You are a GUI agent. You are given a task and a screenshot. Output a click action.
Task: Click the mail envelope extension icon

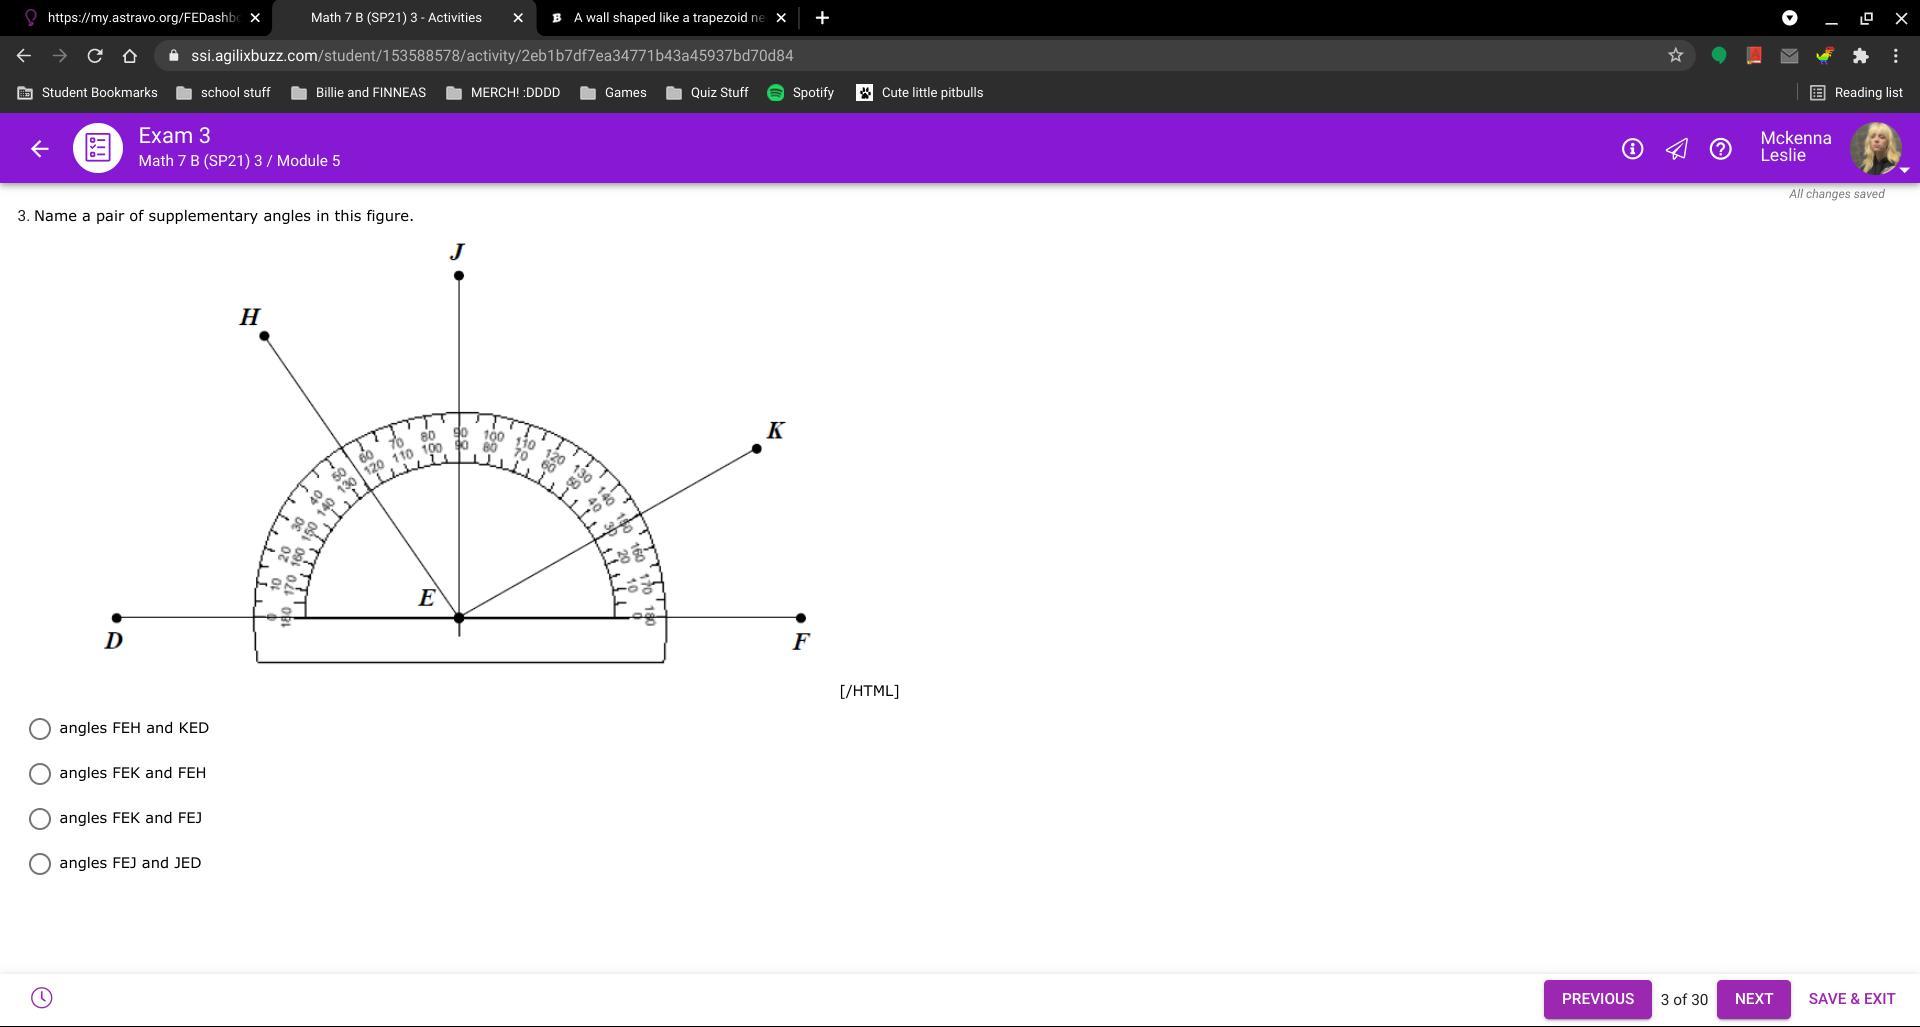[x=1789, y=56]
